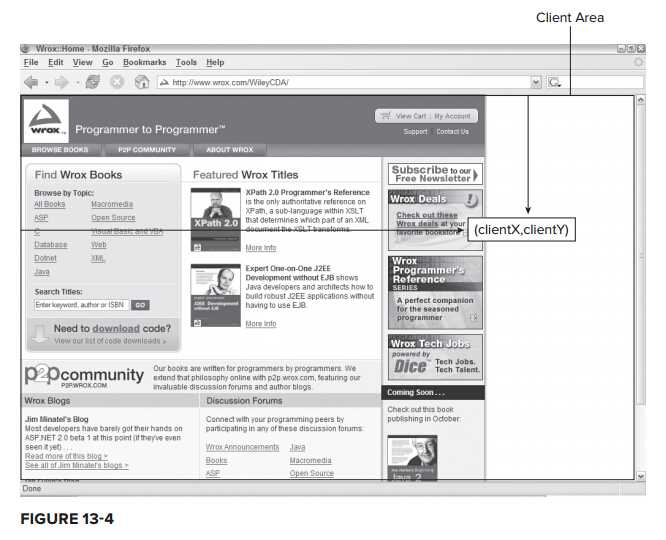Open the File menu

pos(31,62)
